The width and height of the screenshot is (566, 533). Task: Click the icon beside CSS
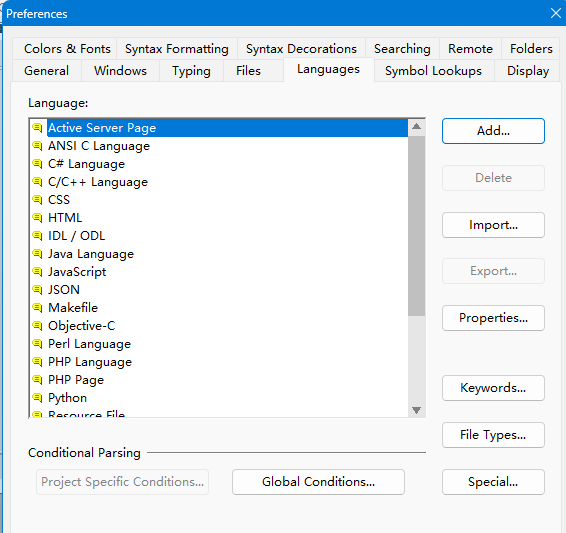(37, 200)
